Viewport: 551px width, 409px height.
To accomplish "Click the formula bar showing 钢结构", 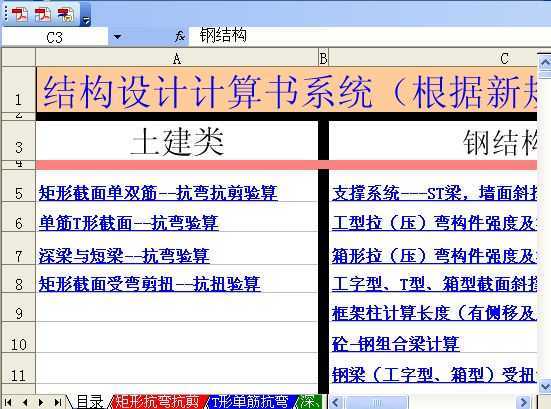I will [369, 36].
